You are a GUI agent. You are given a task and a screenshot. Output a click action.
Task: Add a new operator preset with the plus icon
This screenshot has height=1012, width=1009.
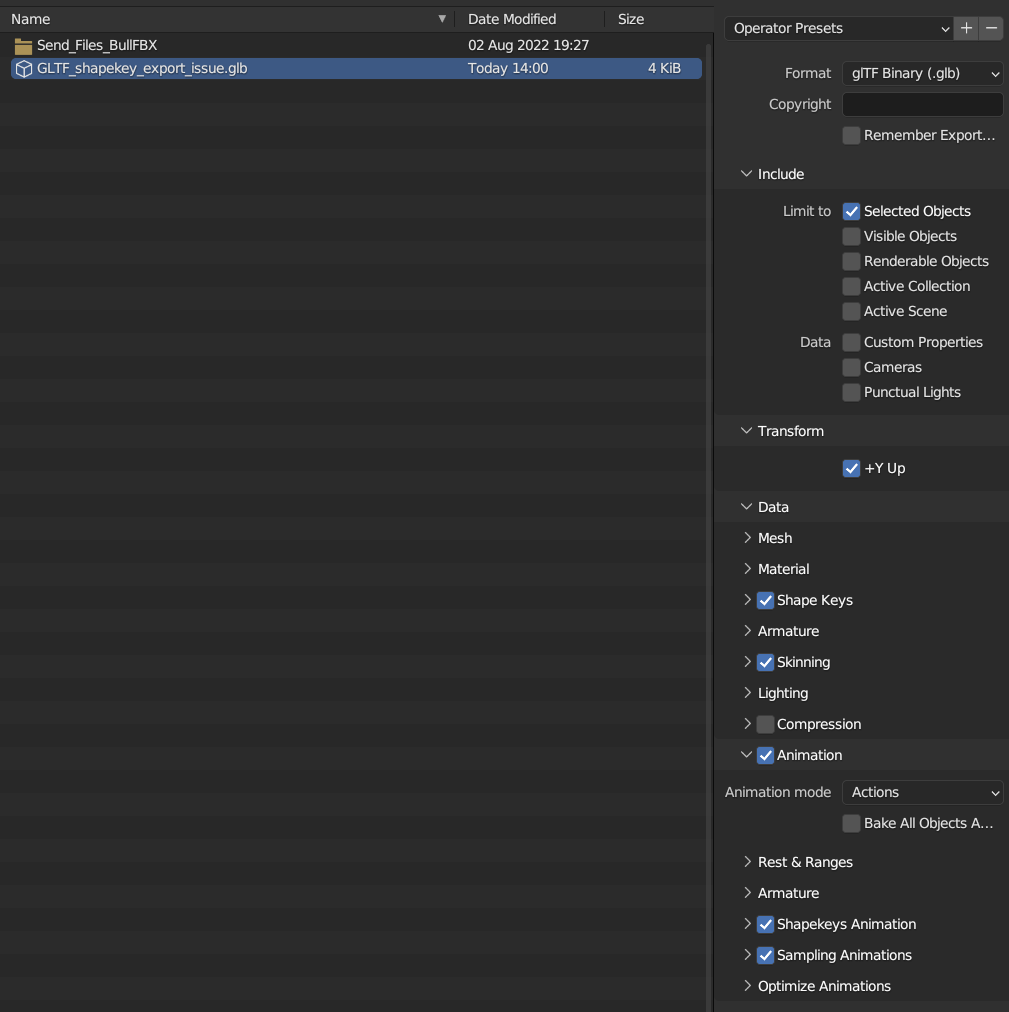coord(965,28)
